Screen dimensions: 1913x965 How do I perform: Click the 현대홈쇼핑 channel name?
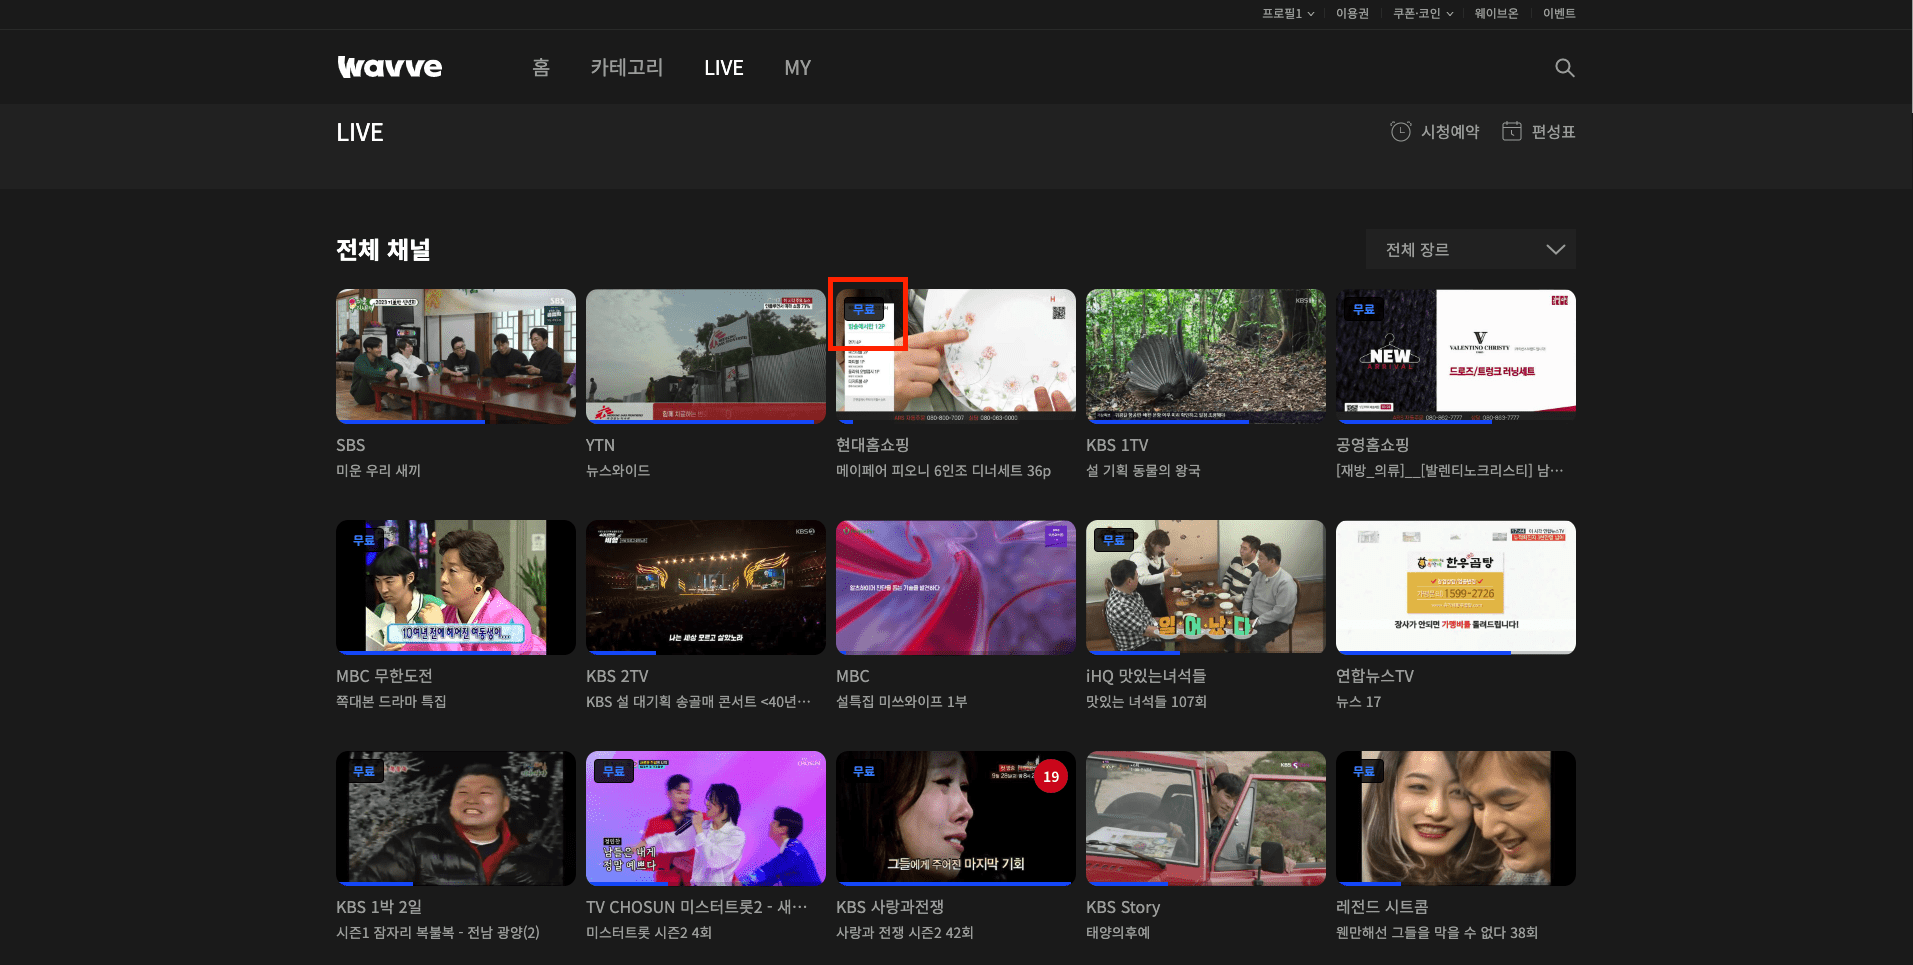[873, 445]
